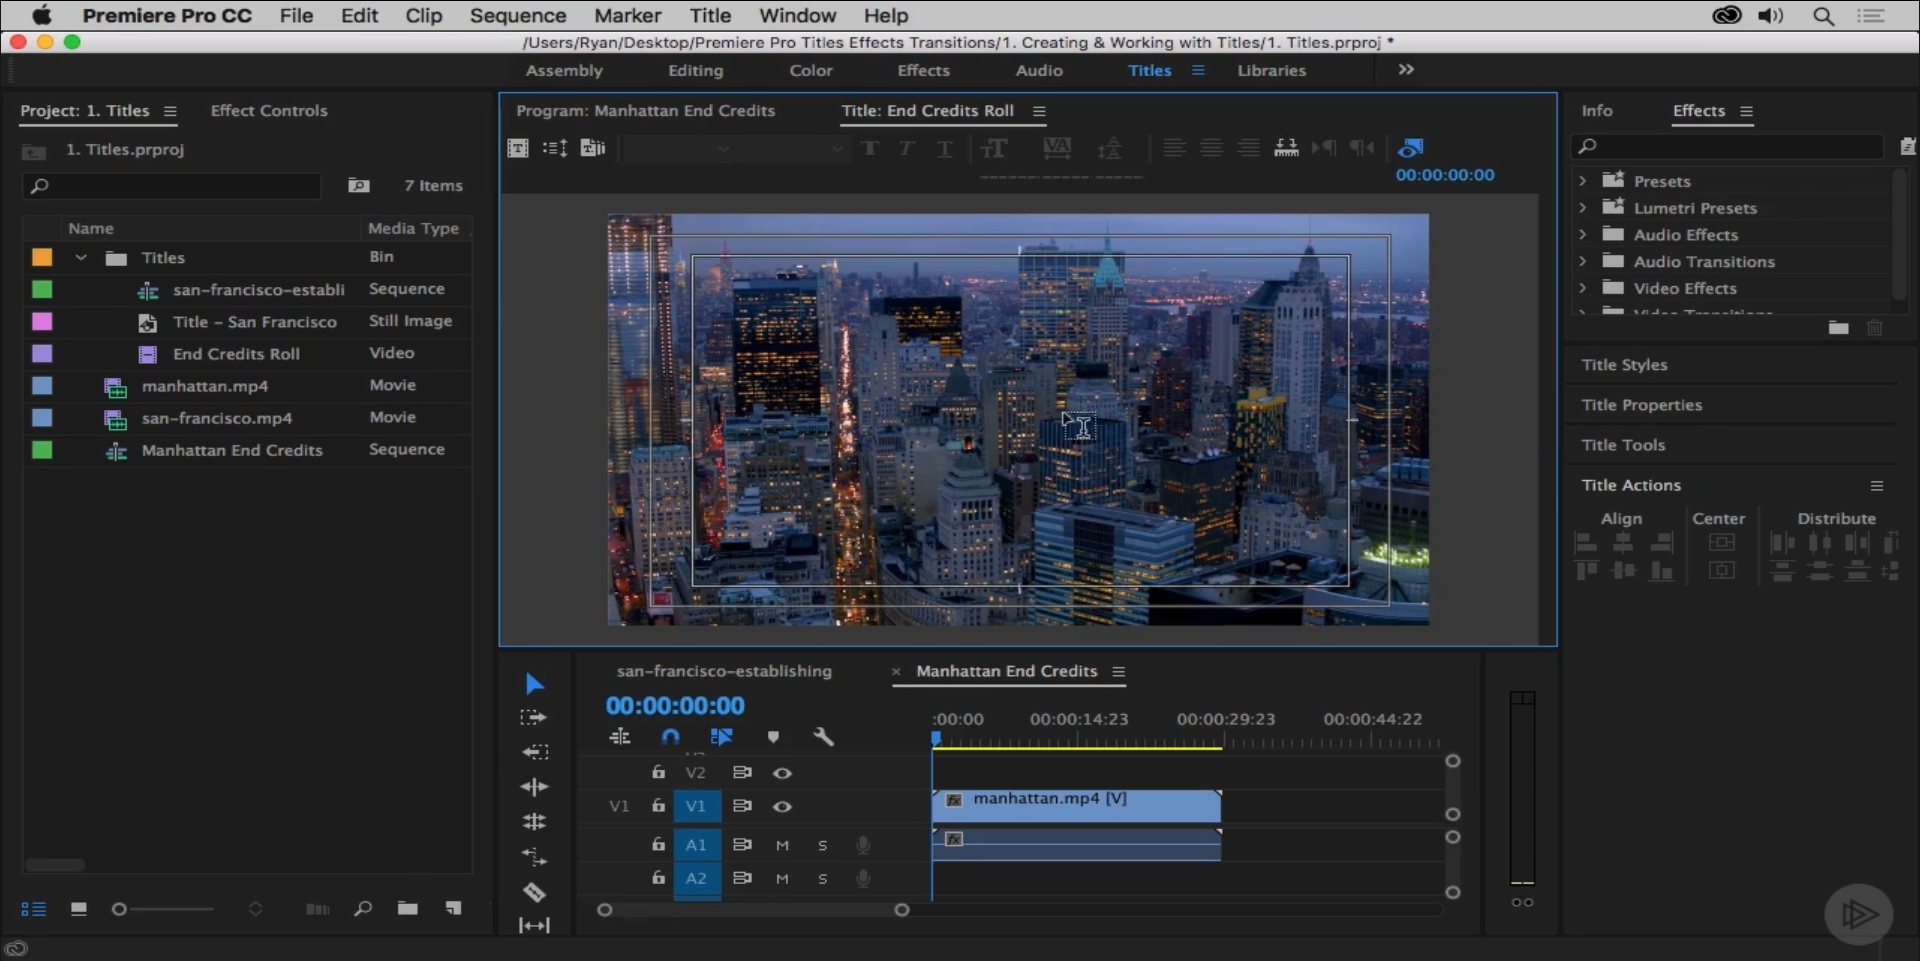This screenshot has width=1920, height=961.
Task: Click Icon View button in Project panel
Action: [x=79, y=909]
